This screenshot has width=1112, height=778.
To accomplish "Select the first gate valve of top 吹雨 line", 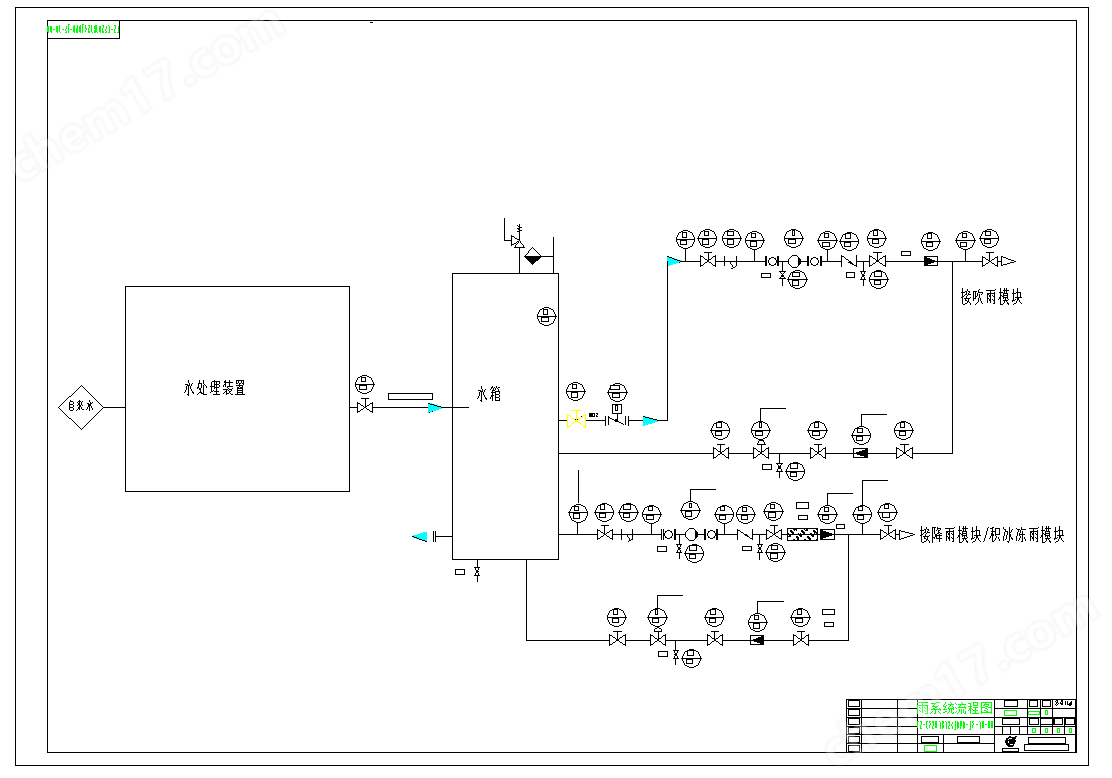I will tap(708, 262).
